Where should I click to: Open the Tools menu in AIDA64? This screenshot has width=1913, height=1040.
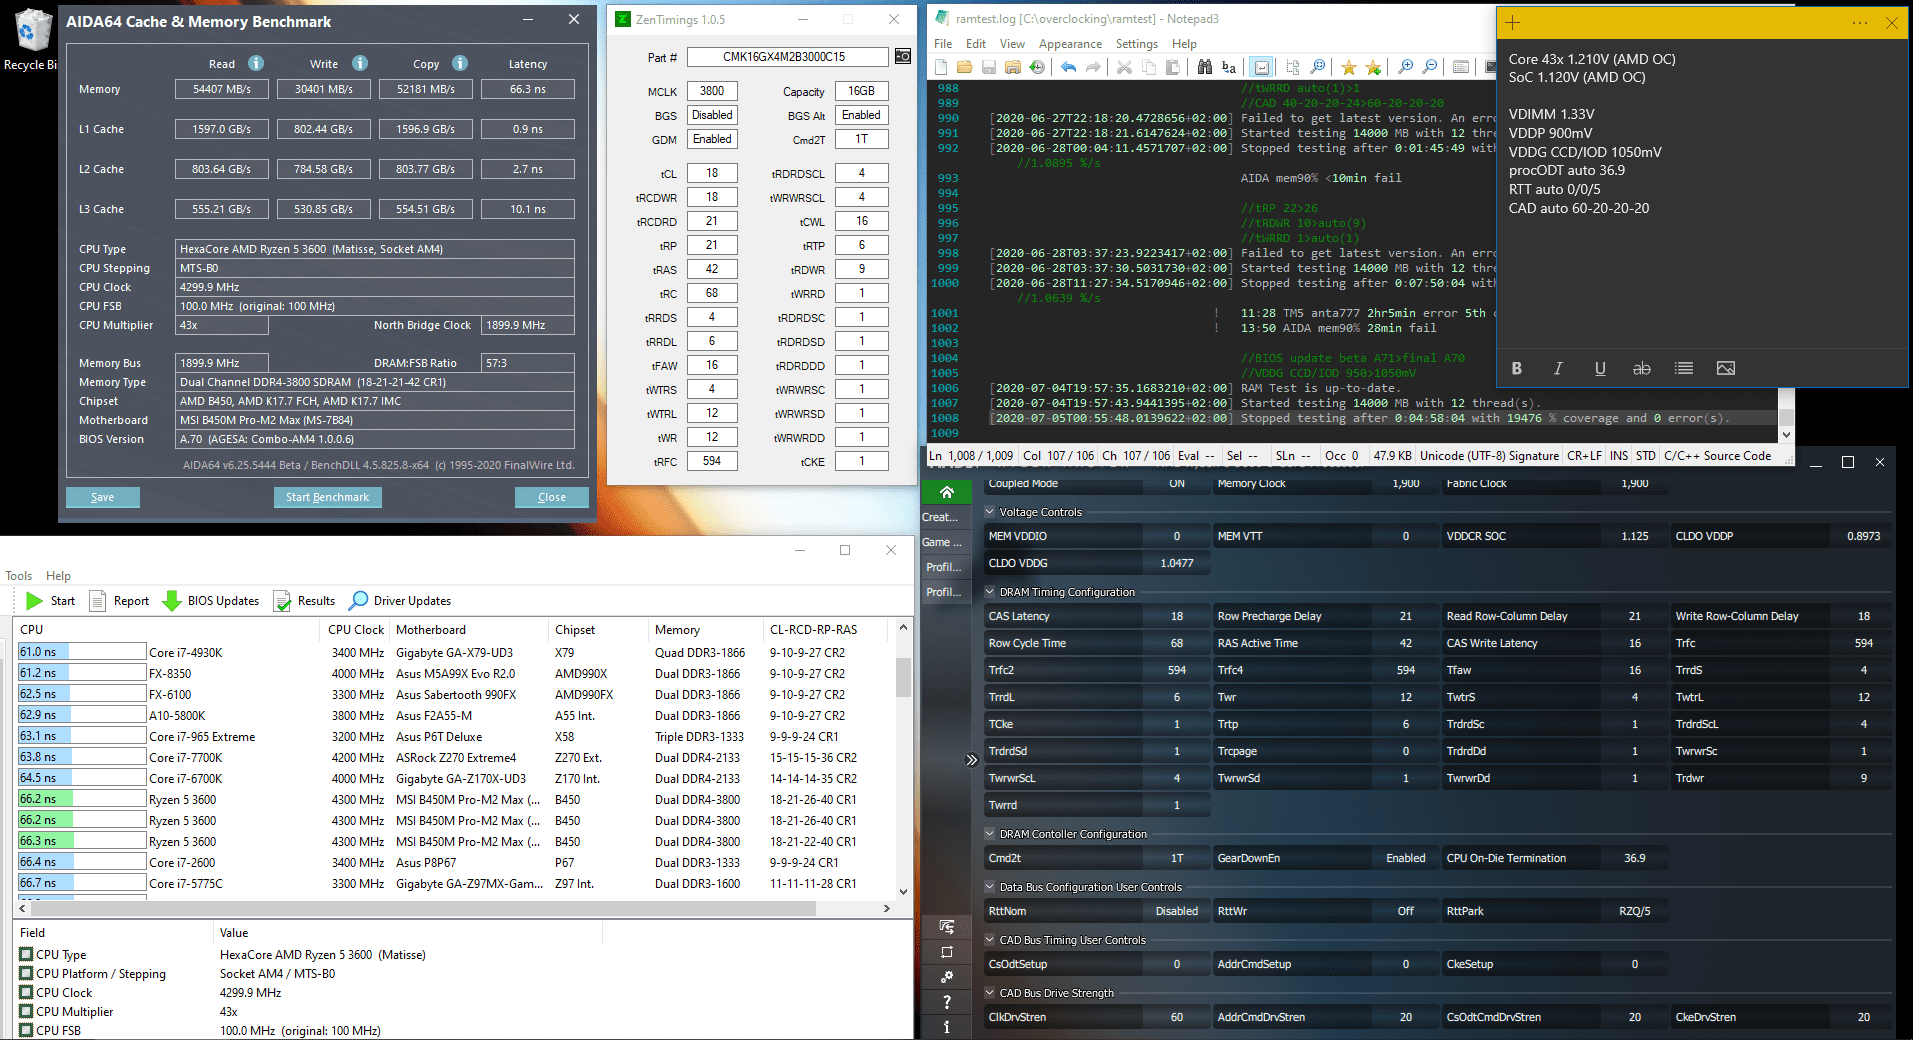pos(18,576)
